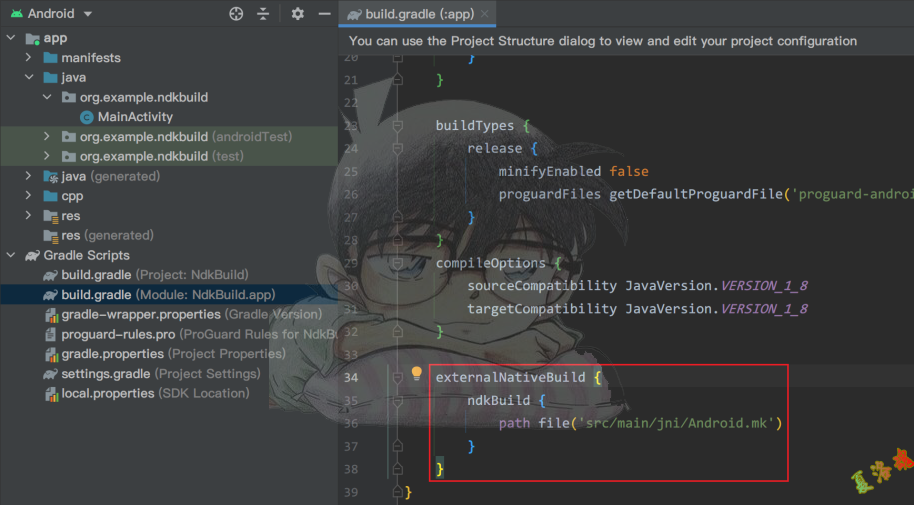Screen dimensions: 914x505
Task: Expand the java (generated) folder
Action: click(x=29, y=176)
